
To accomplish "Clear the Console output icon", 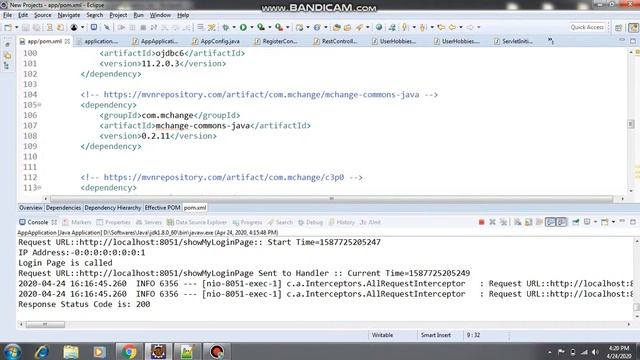I will [518, 222].
